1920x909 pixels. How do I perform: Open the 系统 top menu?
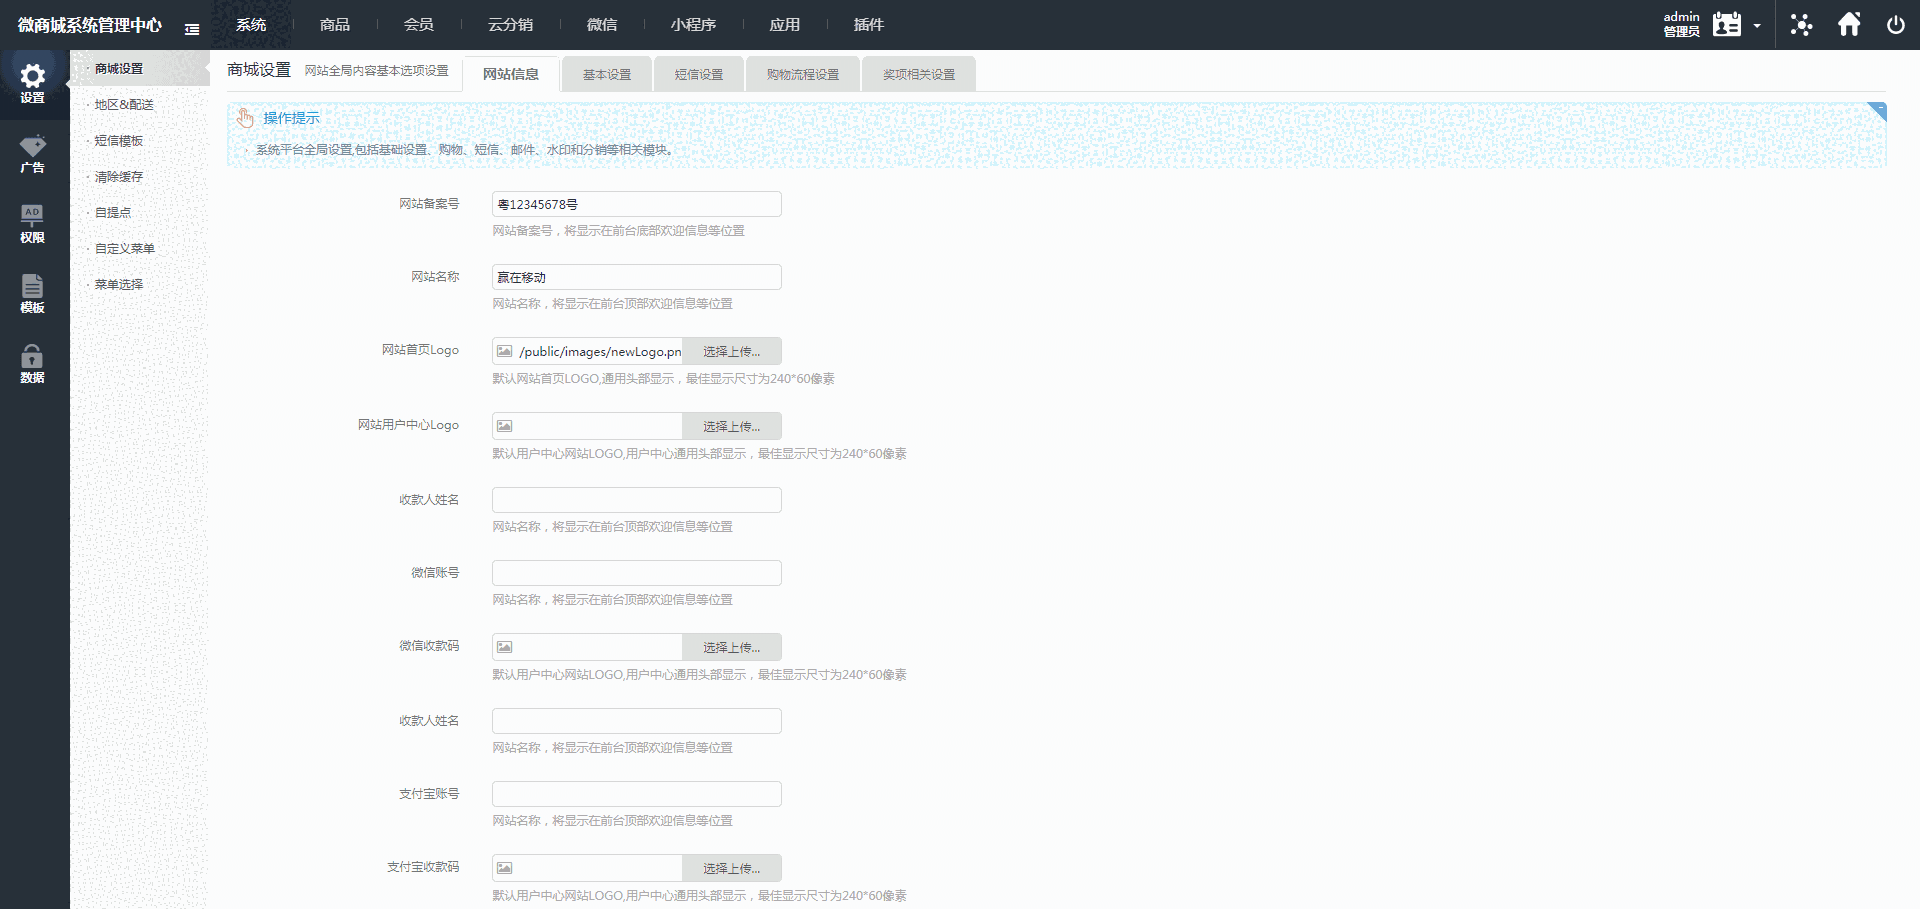[x=251, y=24]
